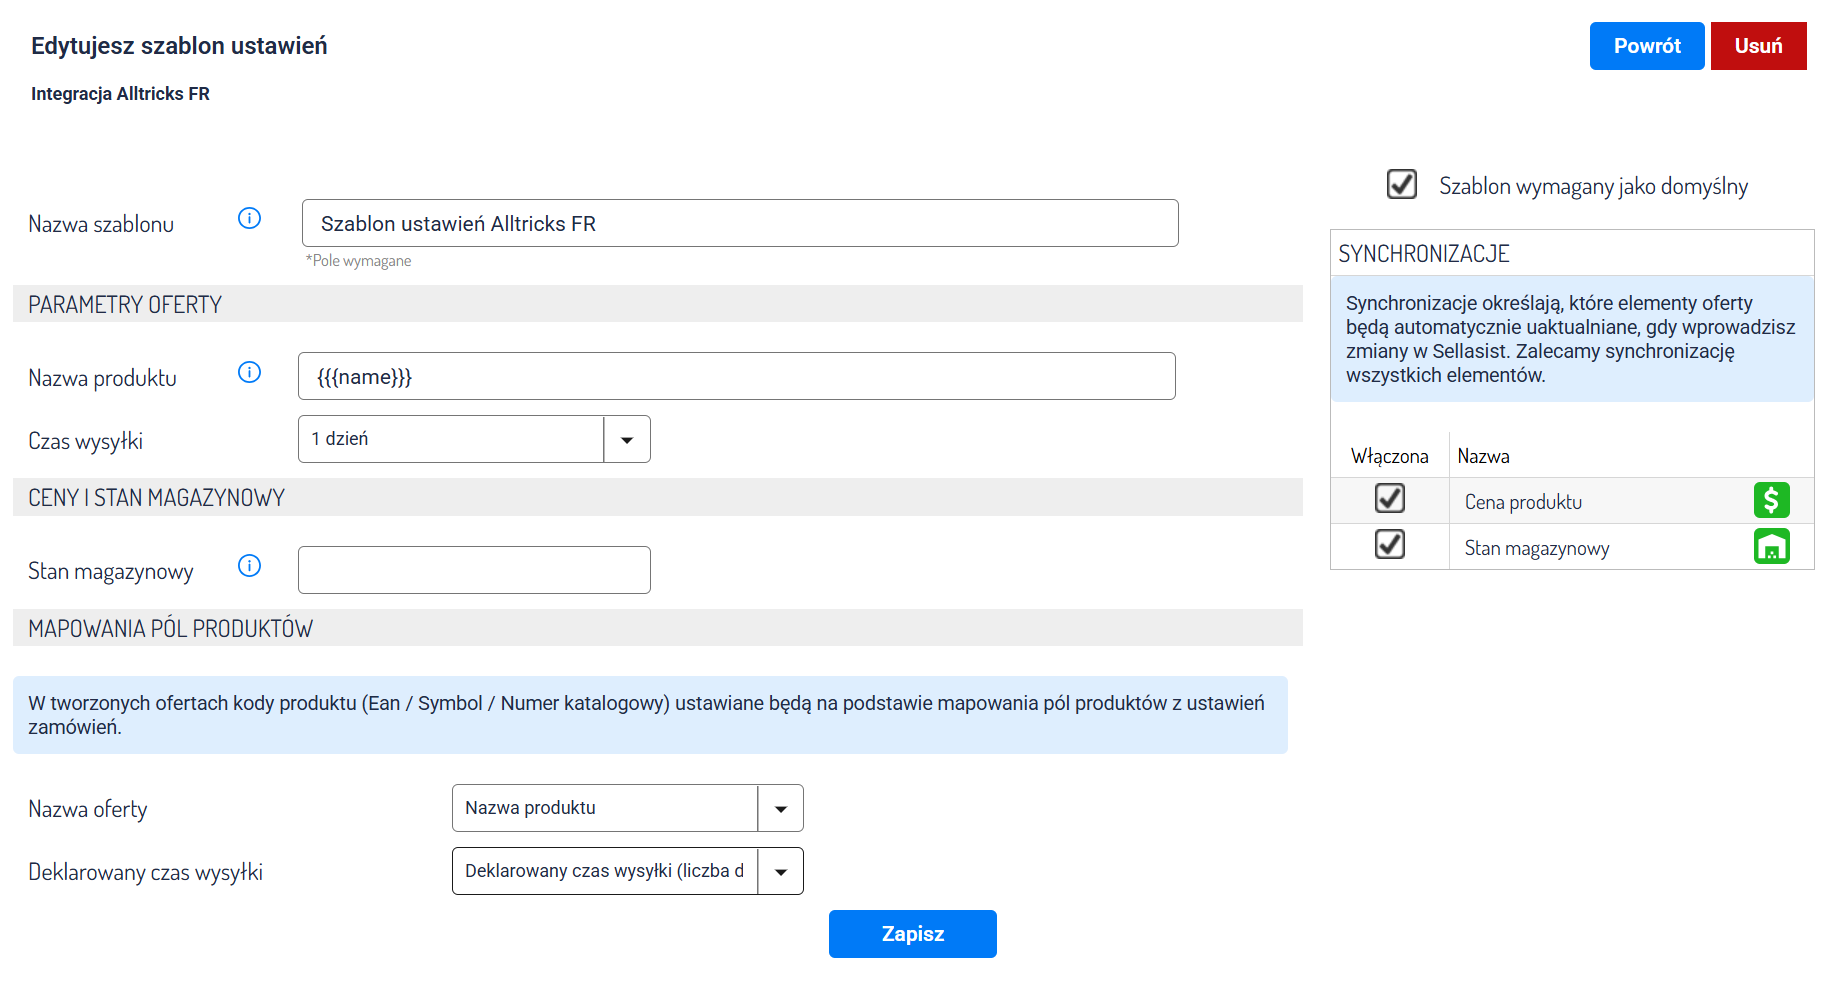Viewport: 1827px width, 988px height.
Task: Click the Parametry oferty section header
Action: coord(125,304)
